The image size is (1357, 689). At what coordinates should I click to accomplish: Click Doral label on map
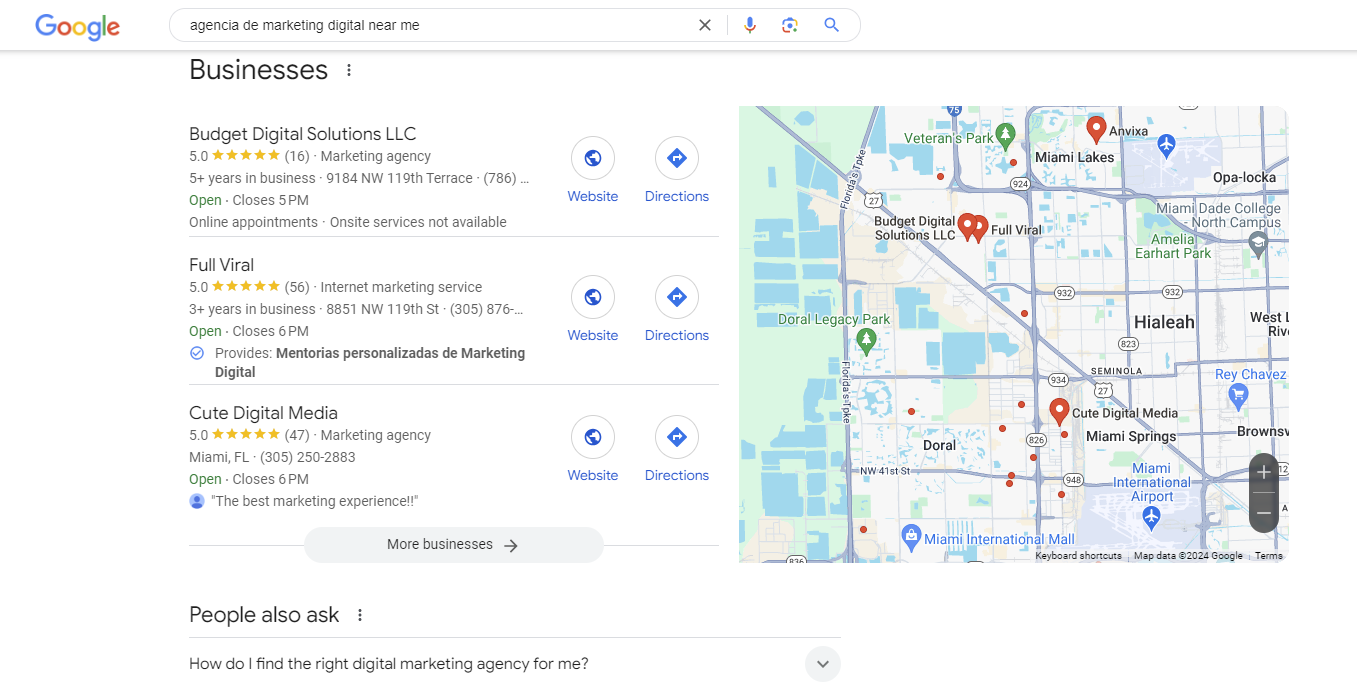click(939, 445)
